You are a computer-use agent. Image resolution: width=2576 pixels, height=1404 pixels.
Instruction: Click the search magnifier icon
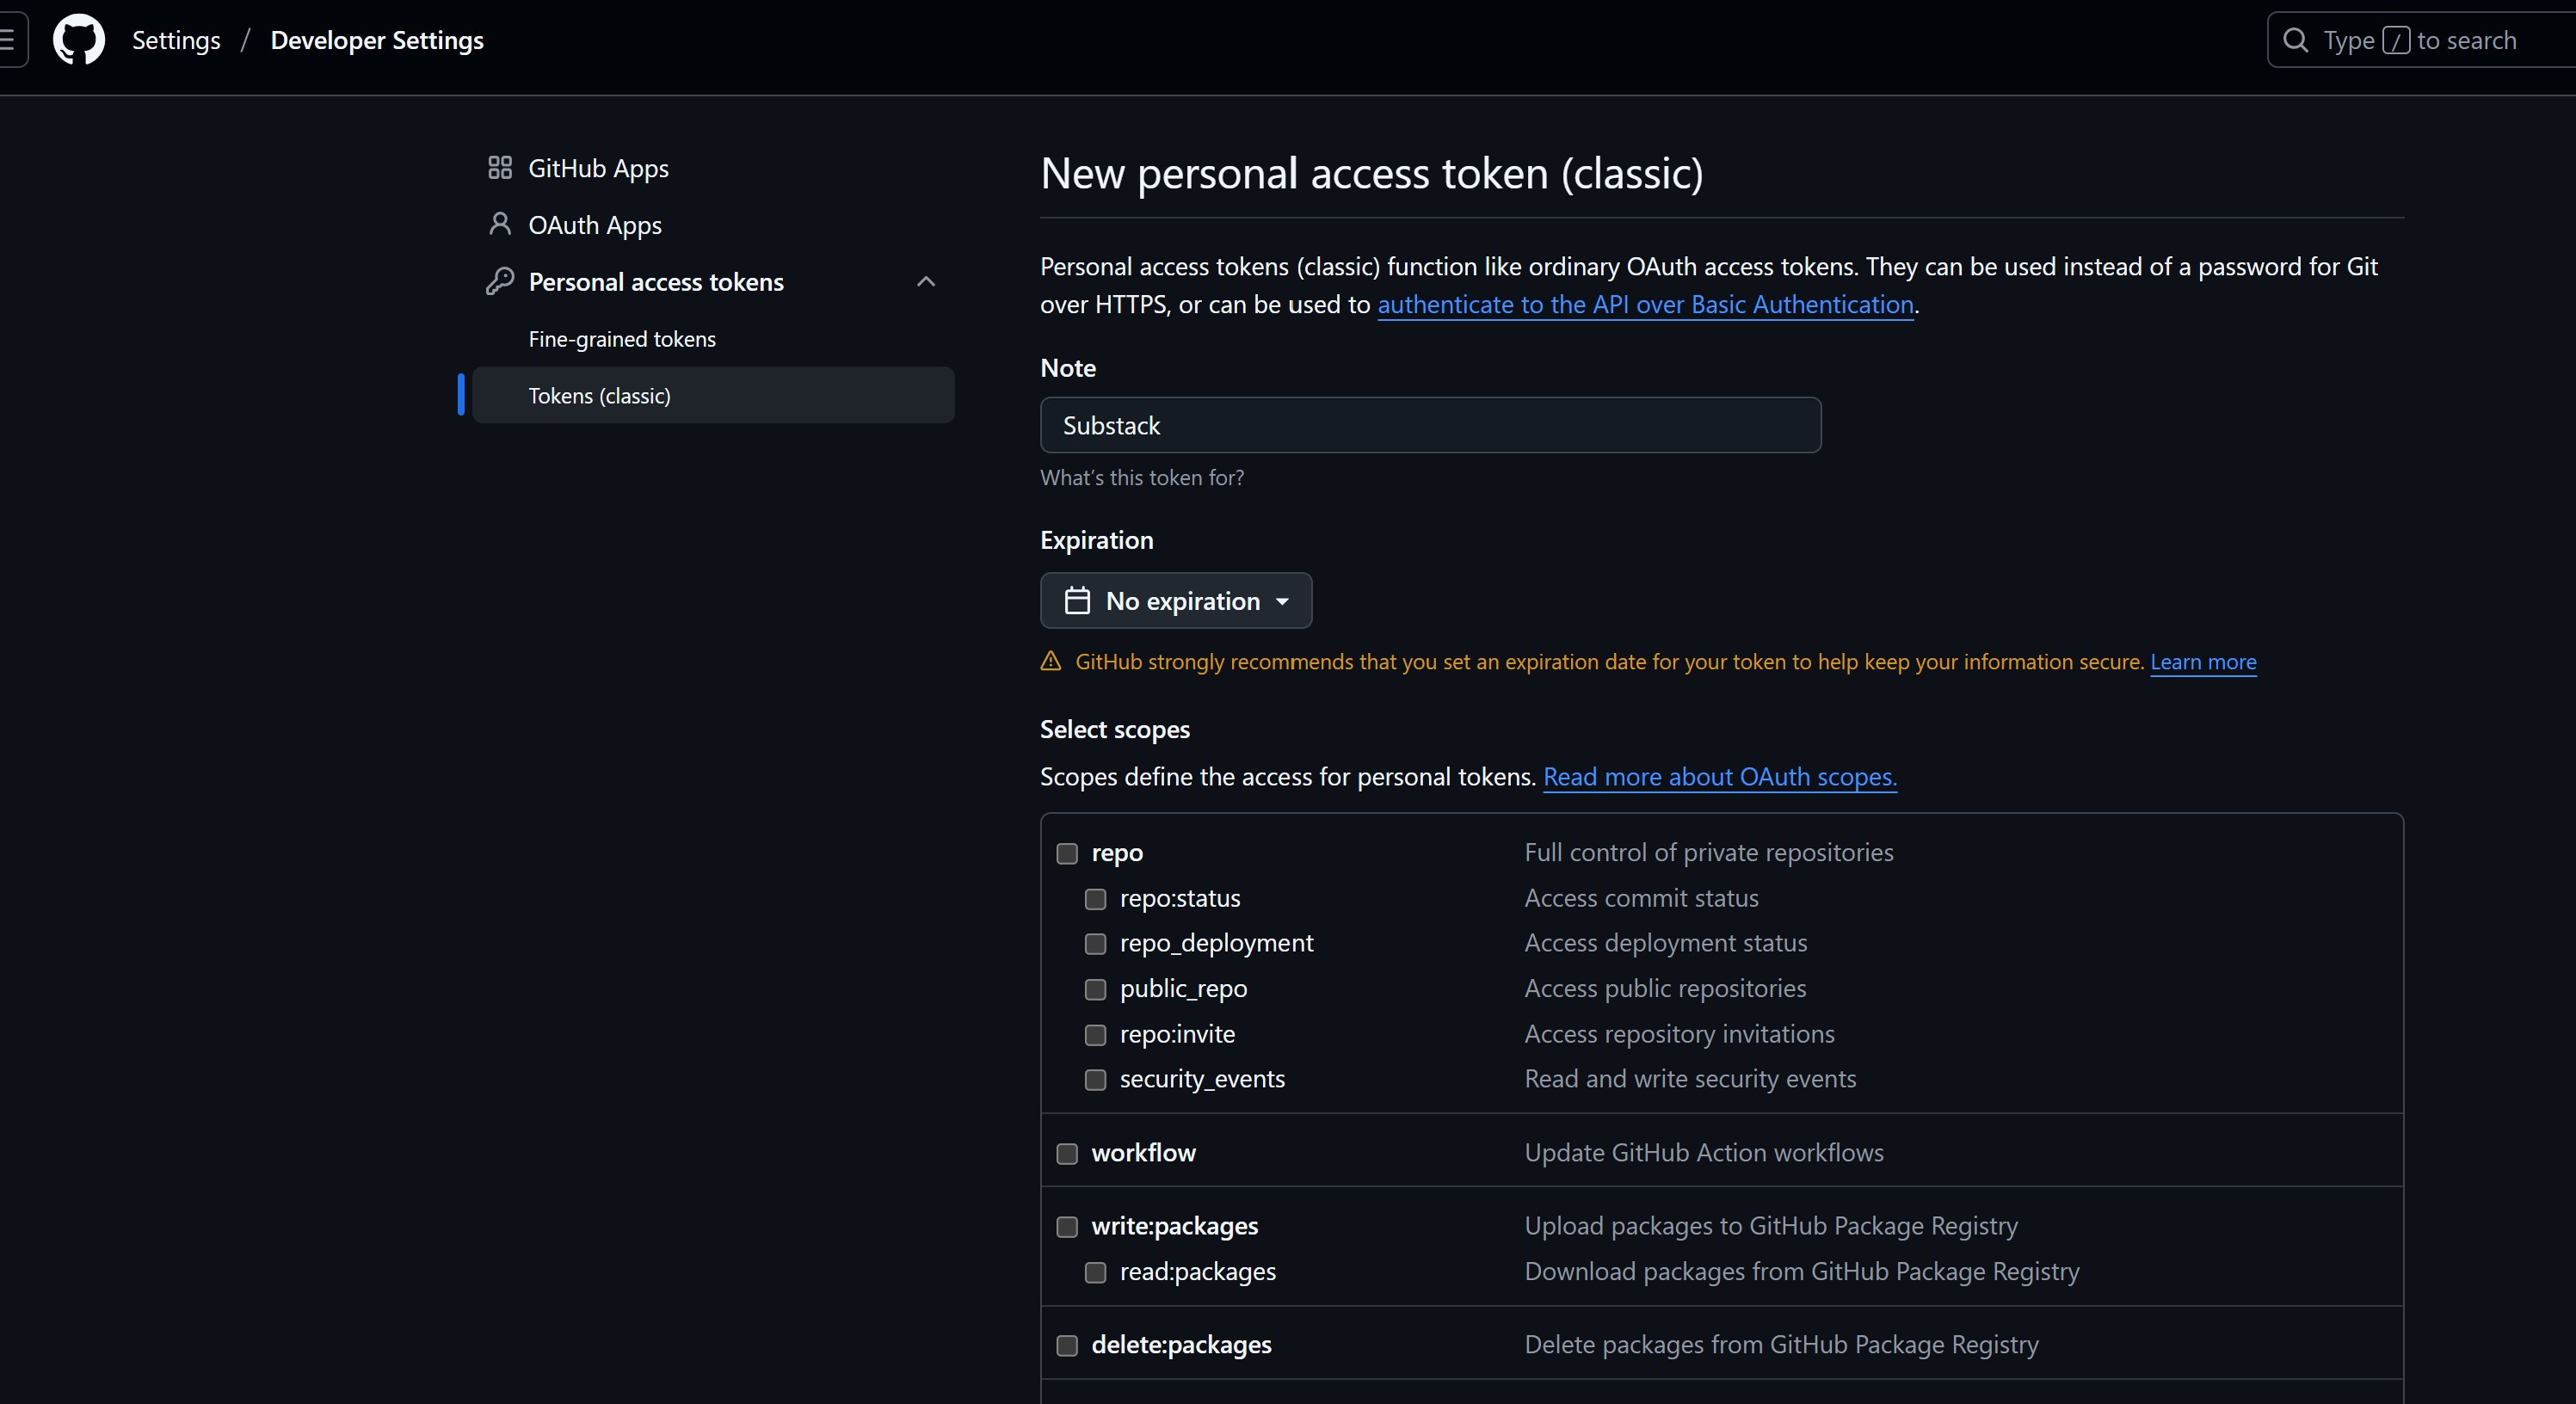pos(2295,40)
